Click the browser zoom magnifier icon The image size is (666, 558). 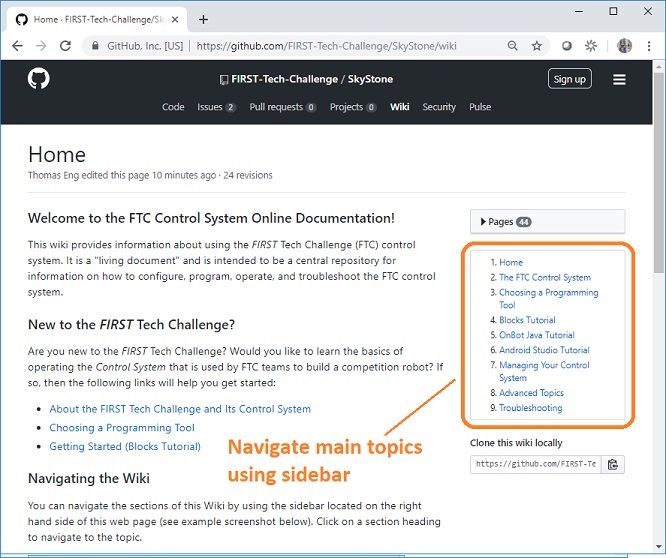tap(512, 46)
